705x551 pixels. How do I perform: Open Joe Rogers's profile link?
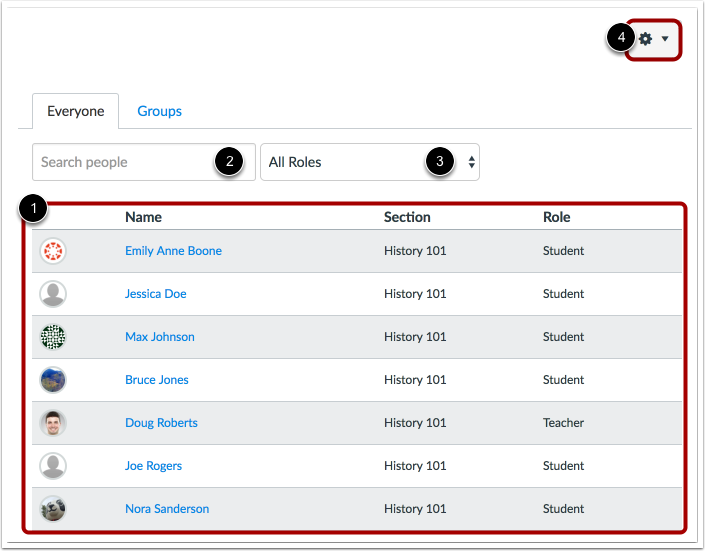click(x=153, y=466)
